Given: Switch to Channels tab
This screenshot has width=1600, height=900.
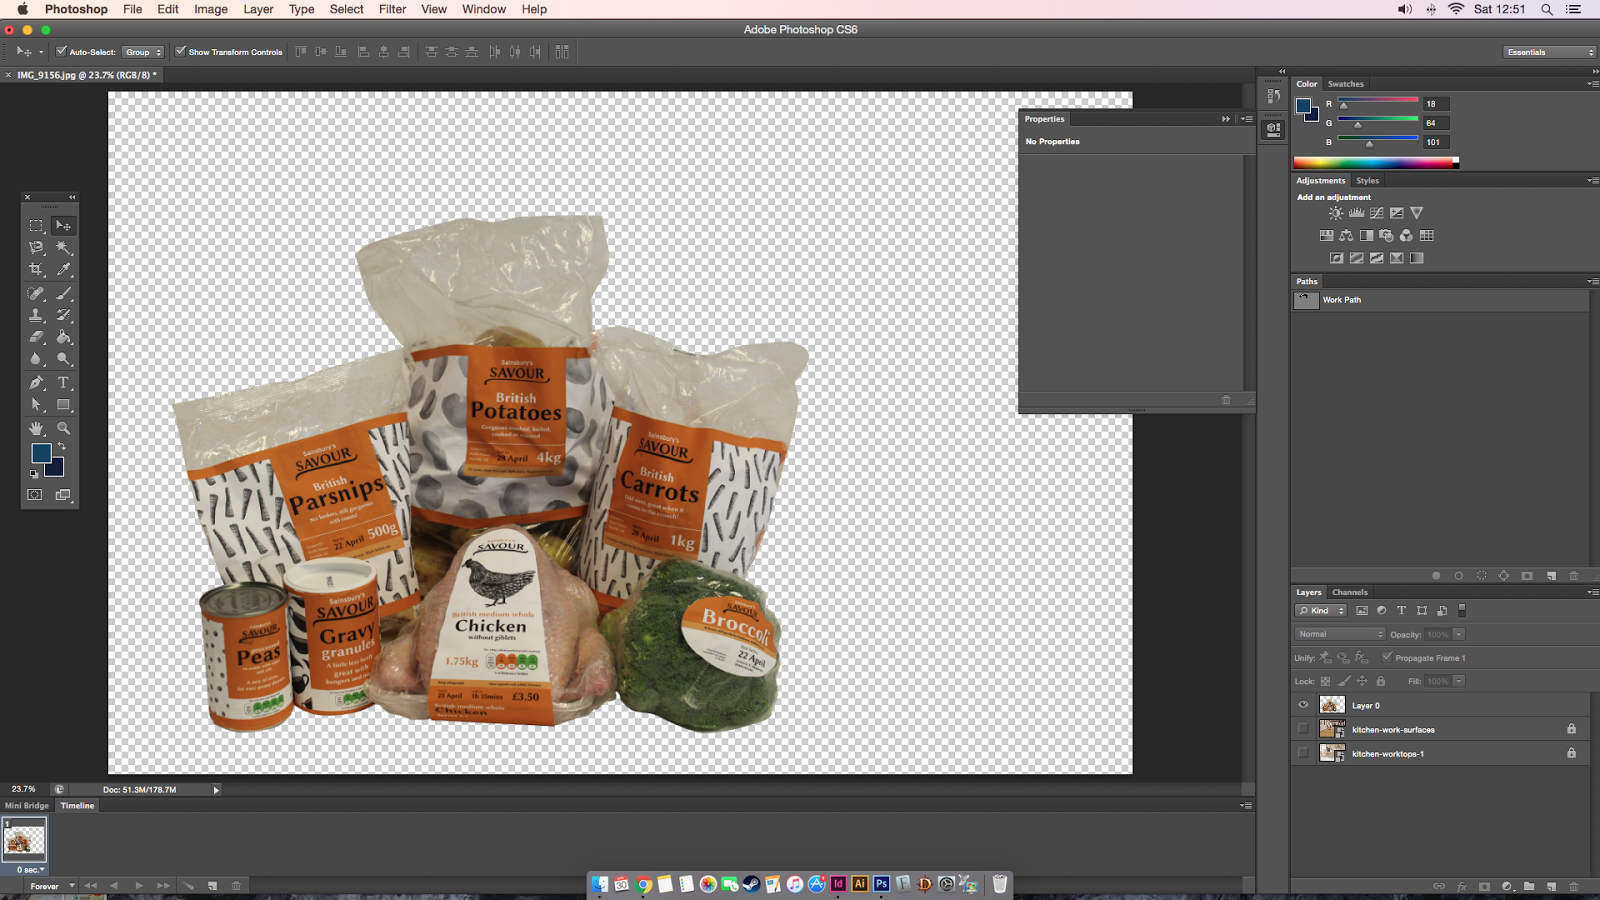Looking at the screenshot, I should tap(1349, 592).
